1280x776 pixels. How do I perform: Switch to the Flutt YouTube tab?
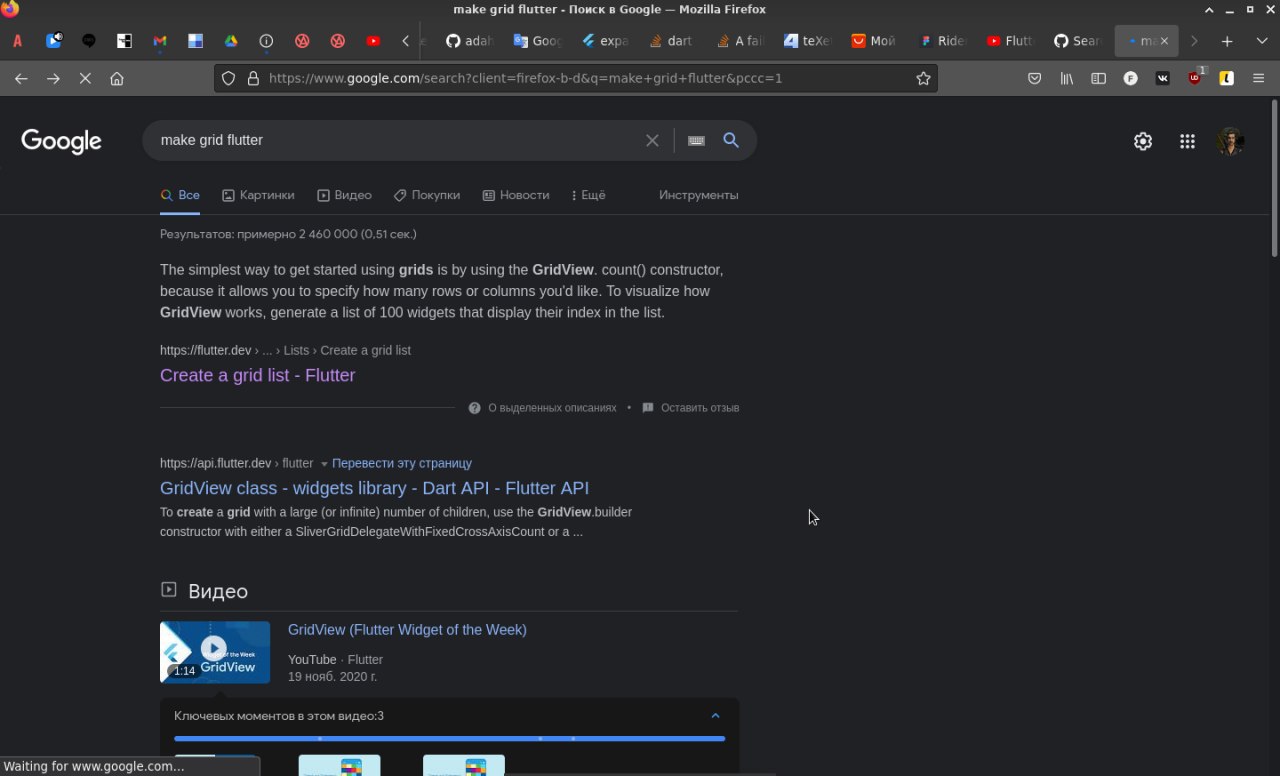click(1010, 41)
